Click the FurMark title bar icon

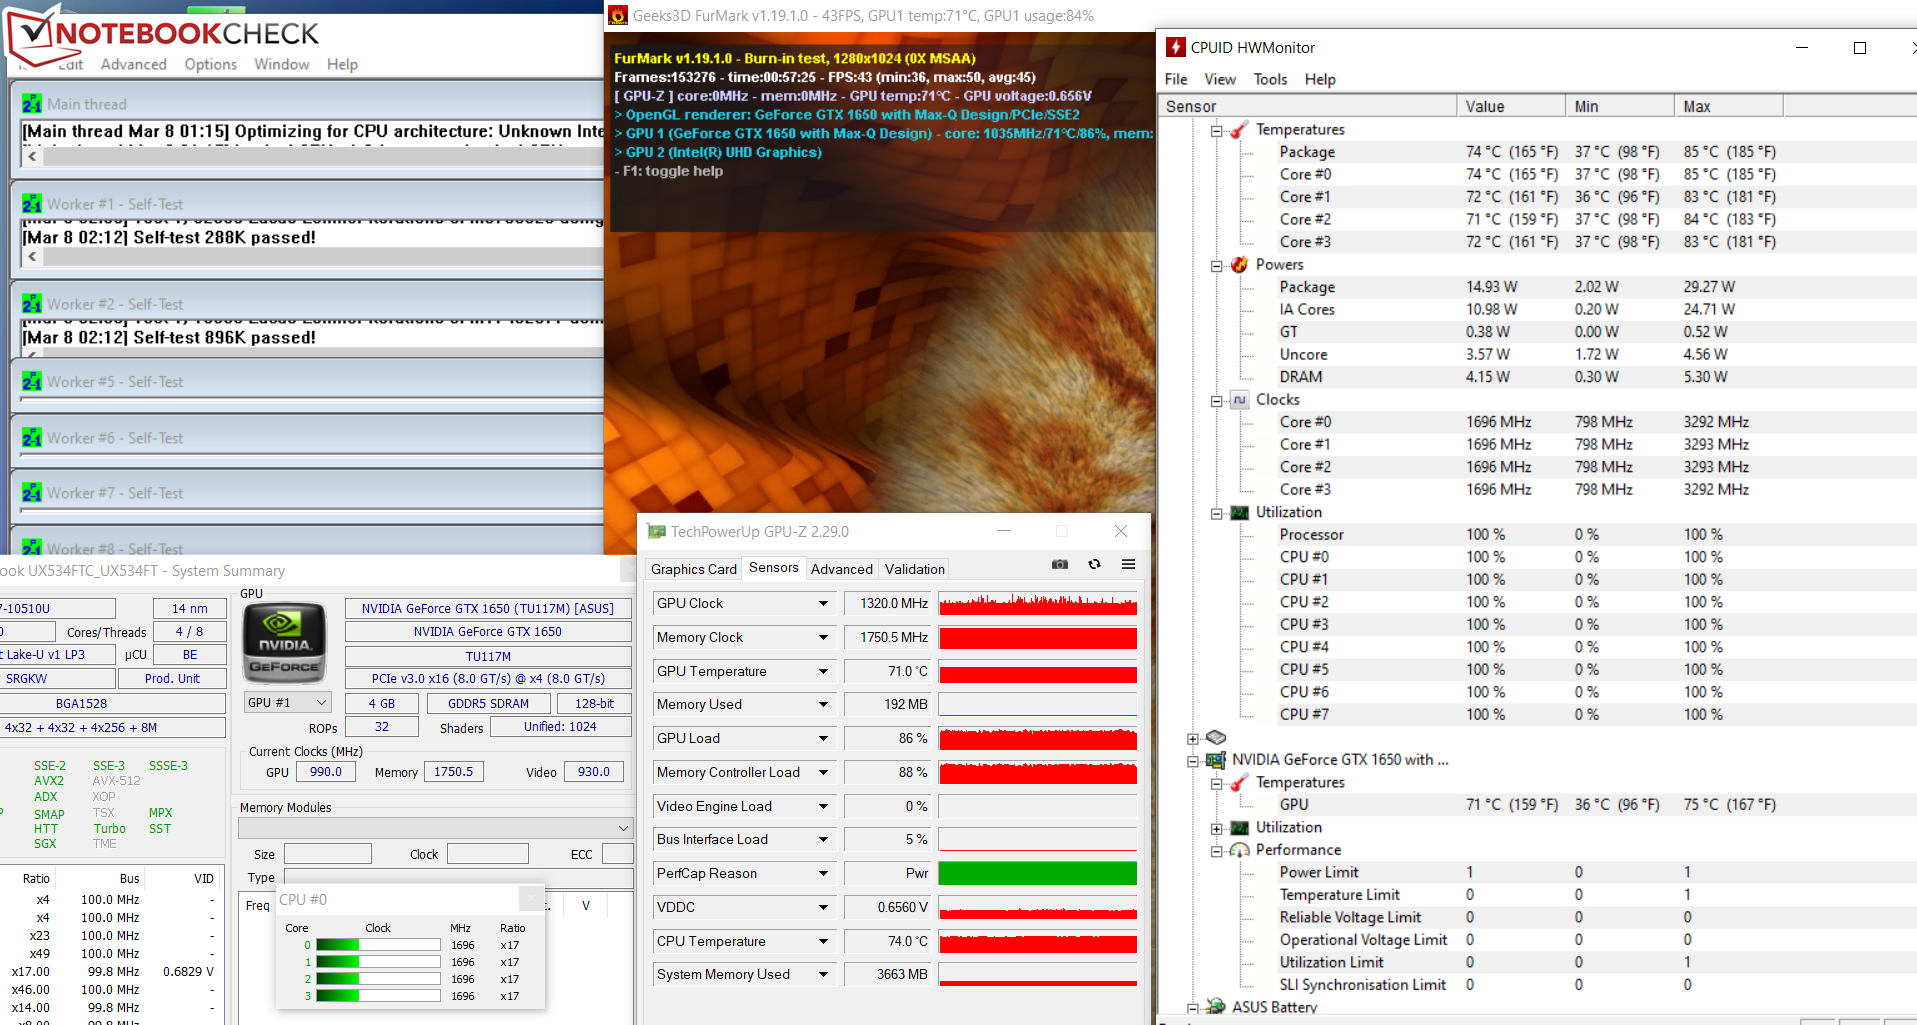point(618,15)
